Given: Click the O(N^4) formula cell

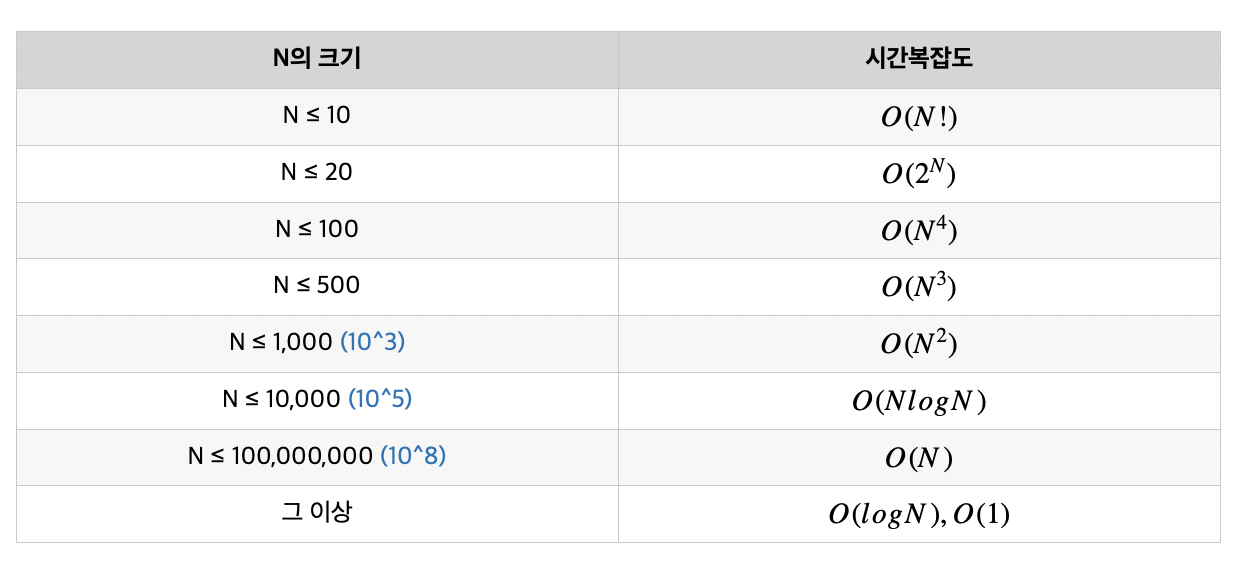Looking at the screenshot, I should point(919,230).
